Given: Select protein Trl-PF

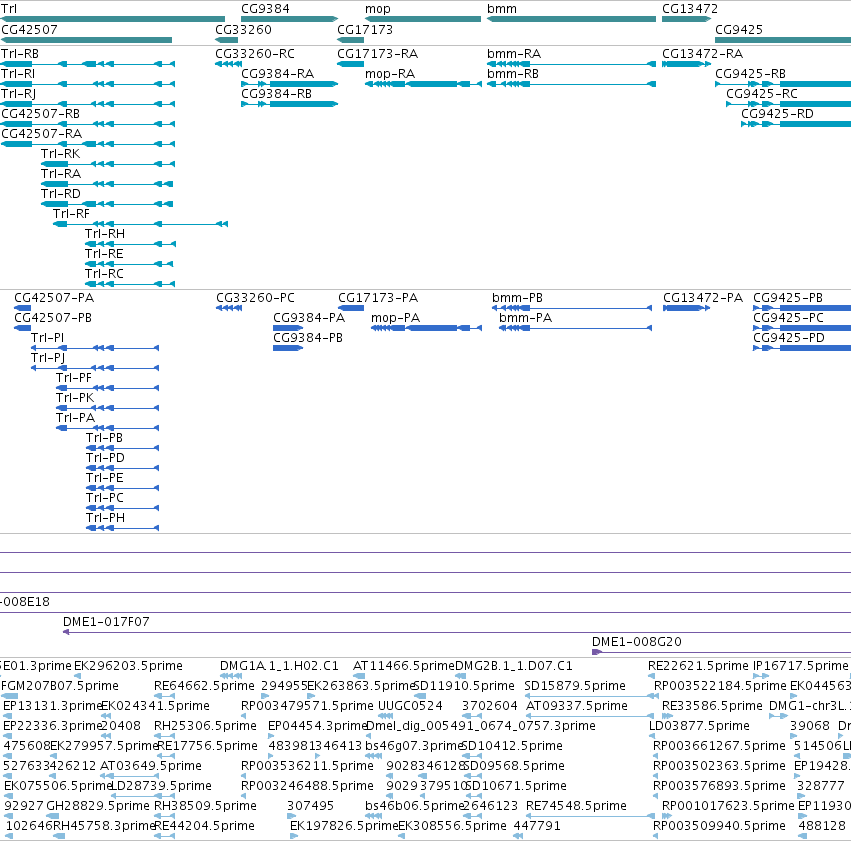Looking at the screenshot, I should click(107, 388).
